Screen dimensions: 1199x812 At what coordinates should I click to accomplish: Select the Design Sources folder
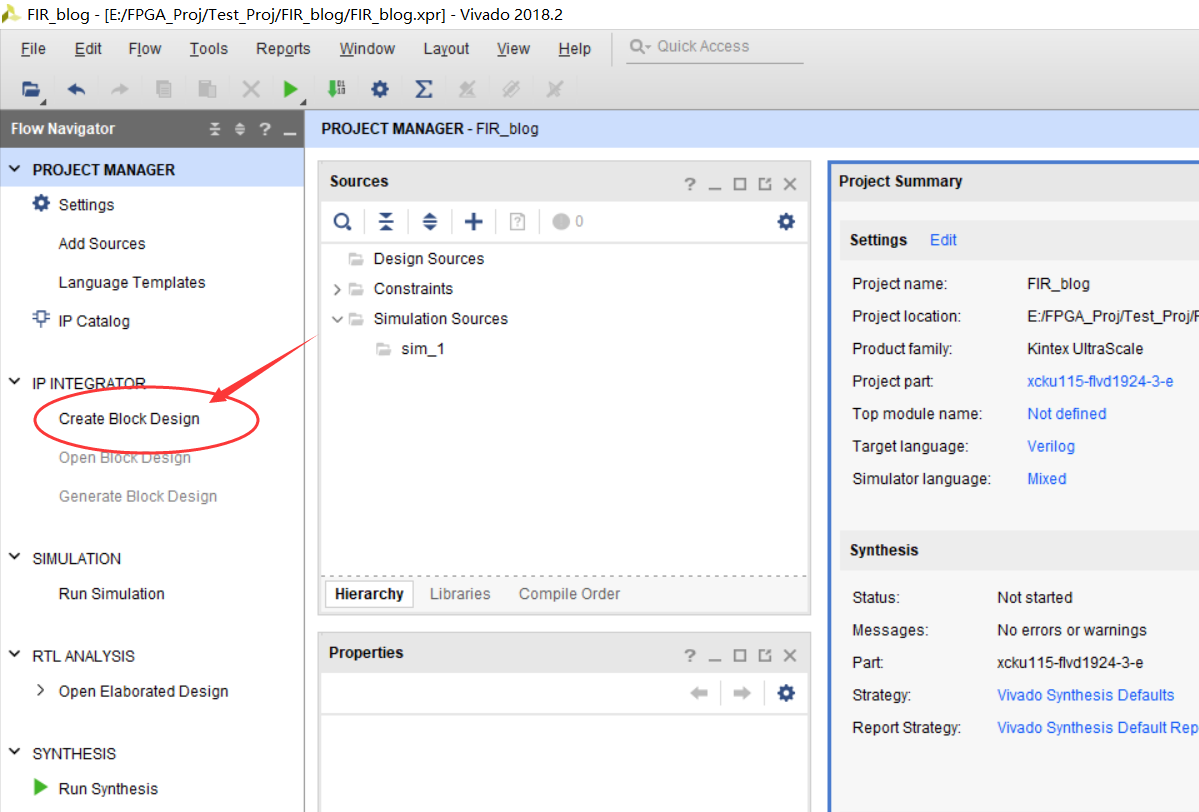tap(428, 259)
